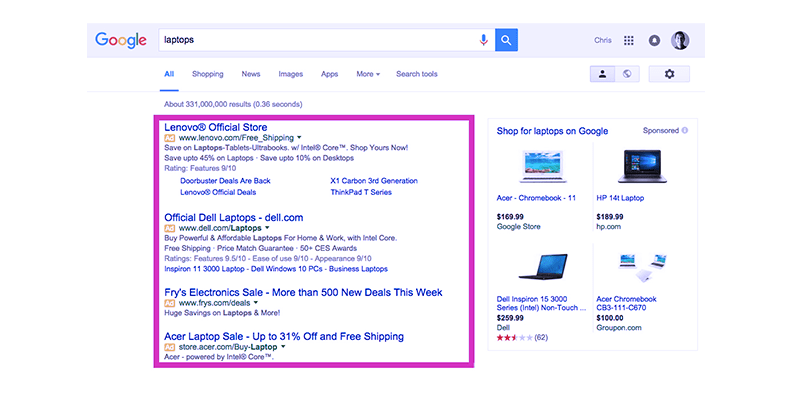Click the Ad badge on the Acer listing

tap(169, 347)
